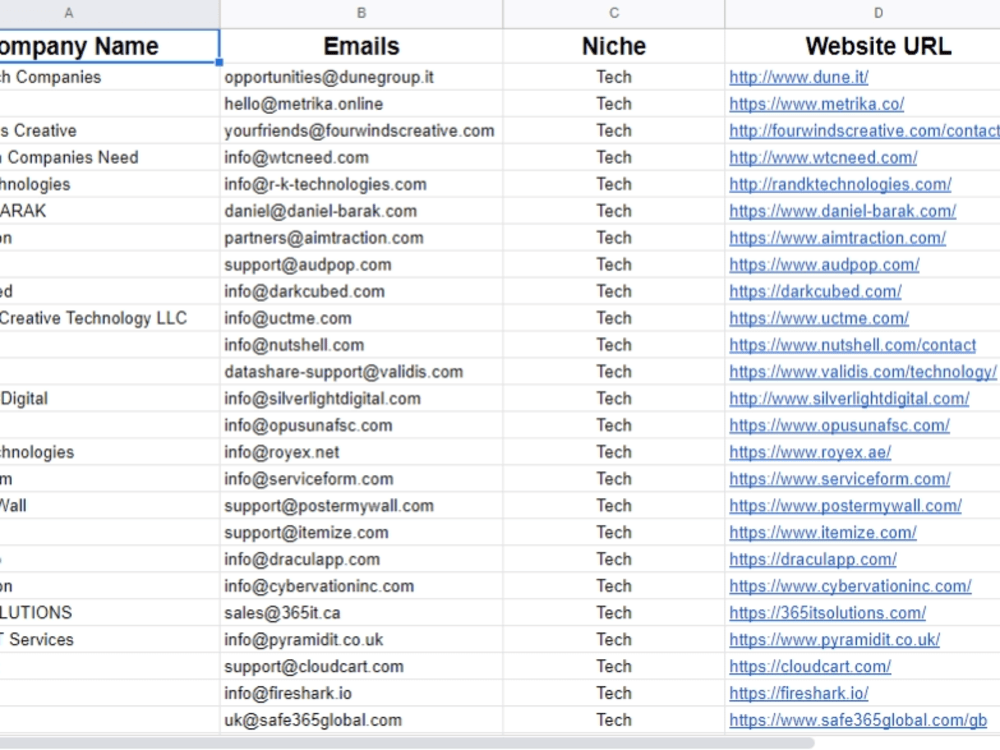Select cell support@itemize.com

pos(361,533)
